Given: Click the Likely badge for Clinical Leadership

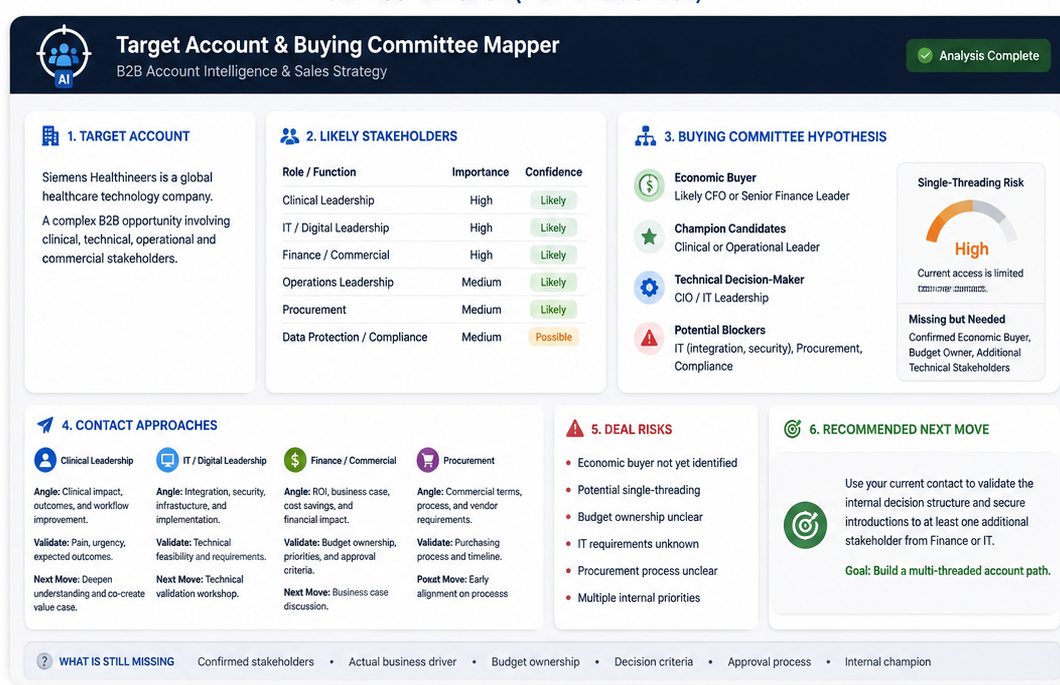Looking at the screenshot, I should click(x=553, y=200).
